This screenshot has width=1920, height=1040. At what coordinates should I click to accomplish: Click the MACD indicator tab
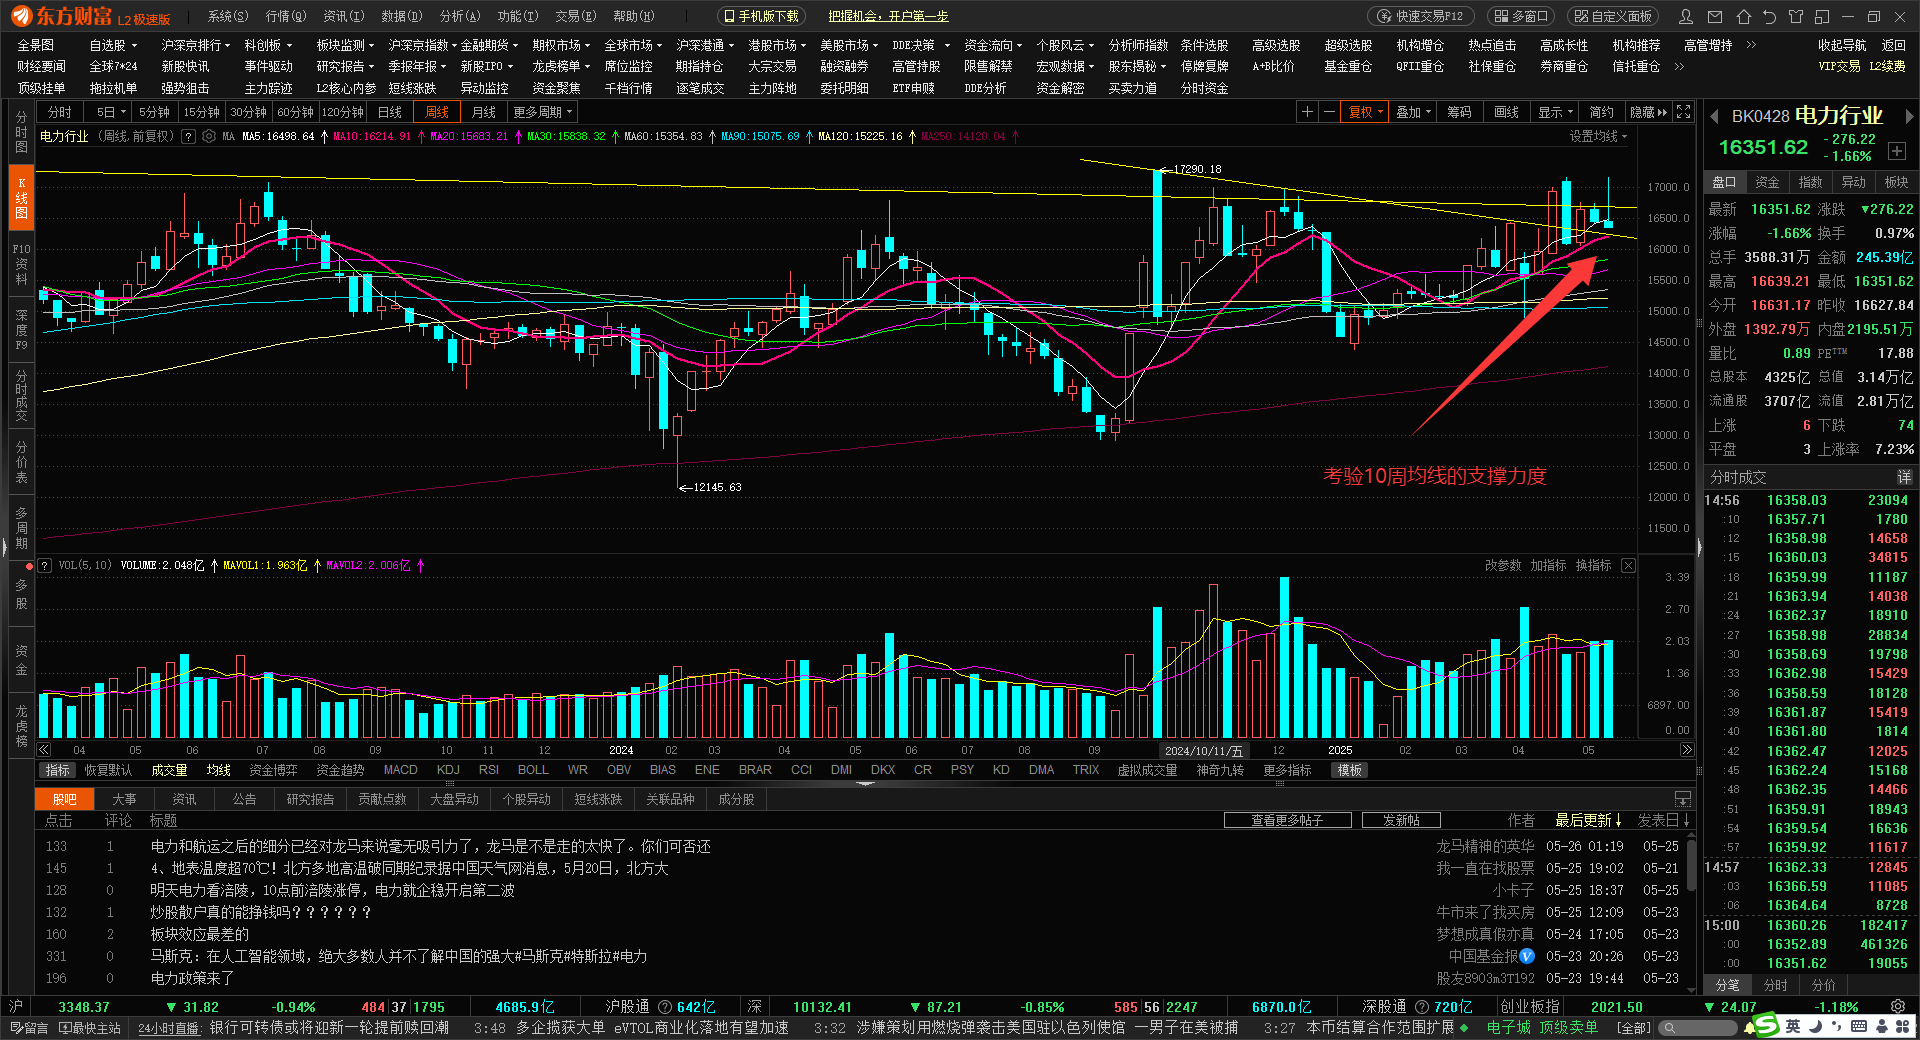[400, 770]
